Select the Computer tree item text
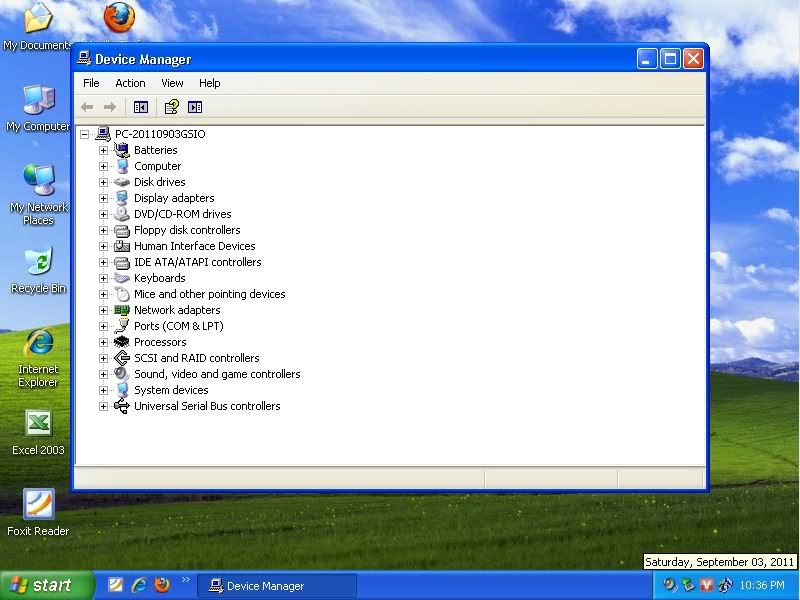 tap(157, 166)
